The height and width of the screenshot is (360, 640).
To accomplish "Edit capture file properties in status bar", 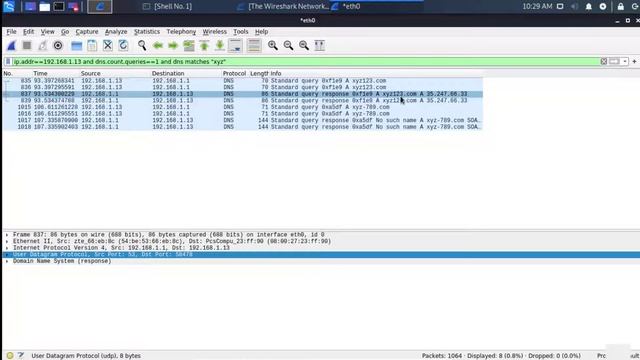I will click(x=21, y=356).
